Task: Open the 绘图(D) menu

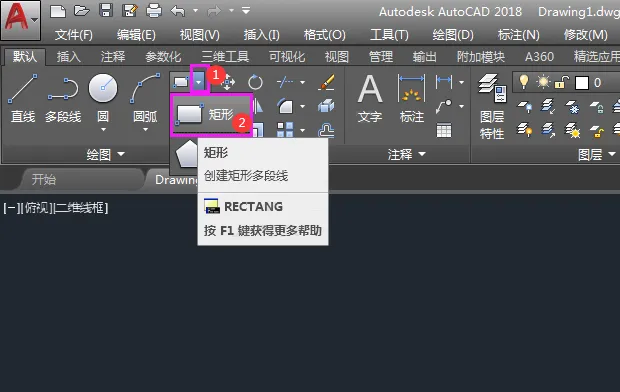Action: pos(453,35)
